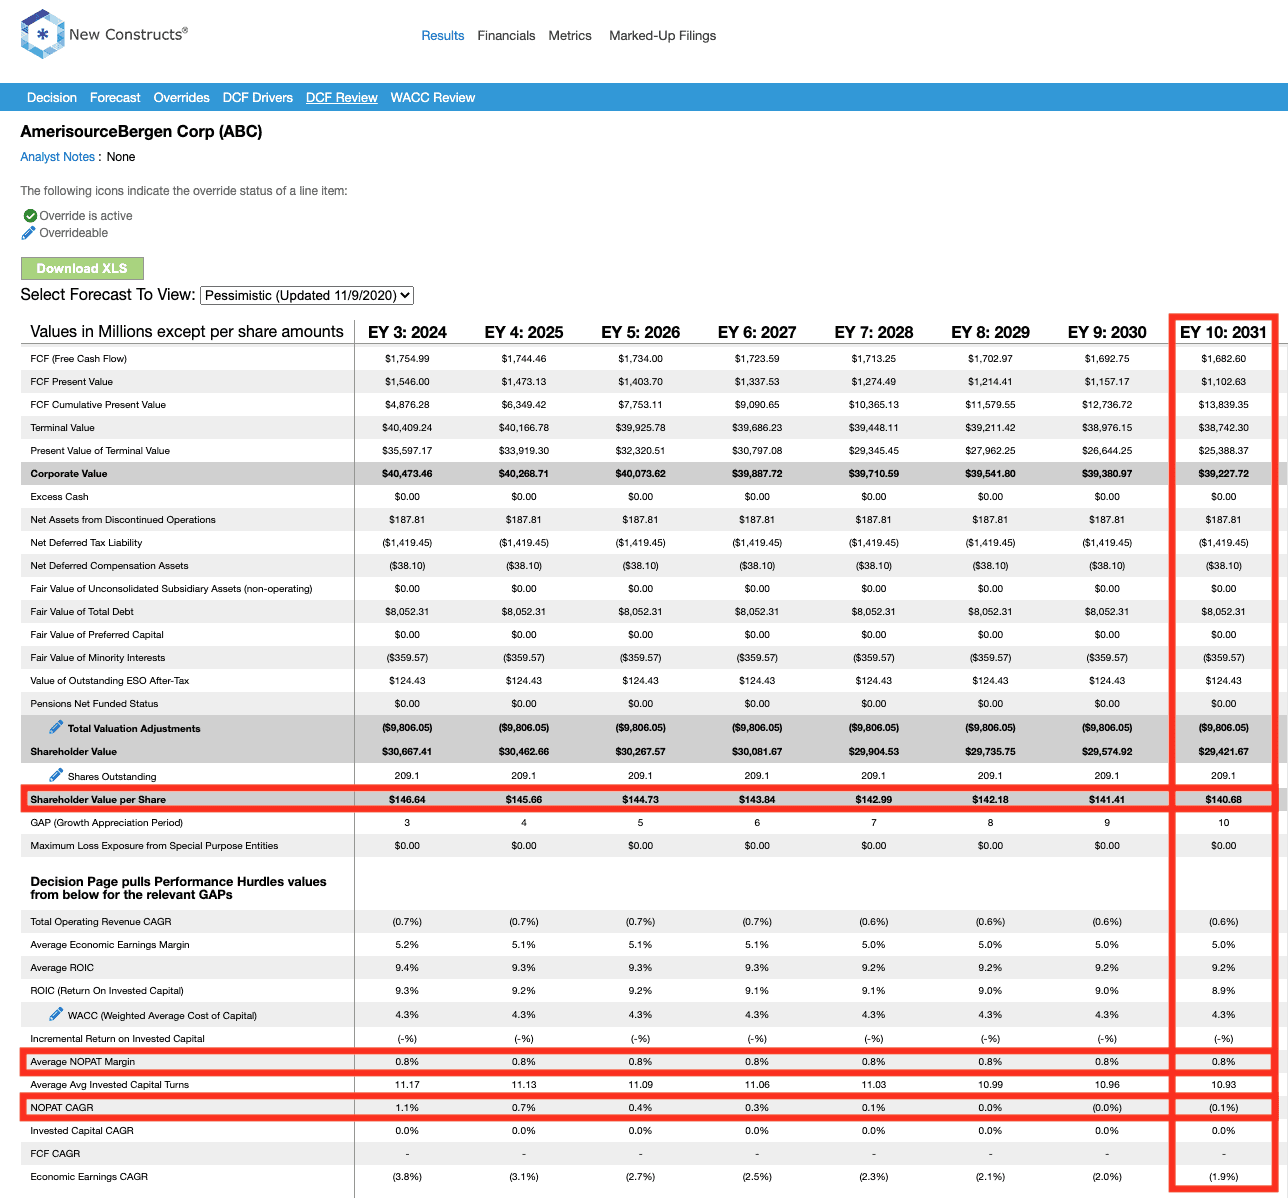
Task: Click the EY 7: 2028 column header
Action: (874, 332)
